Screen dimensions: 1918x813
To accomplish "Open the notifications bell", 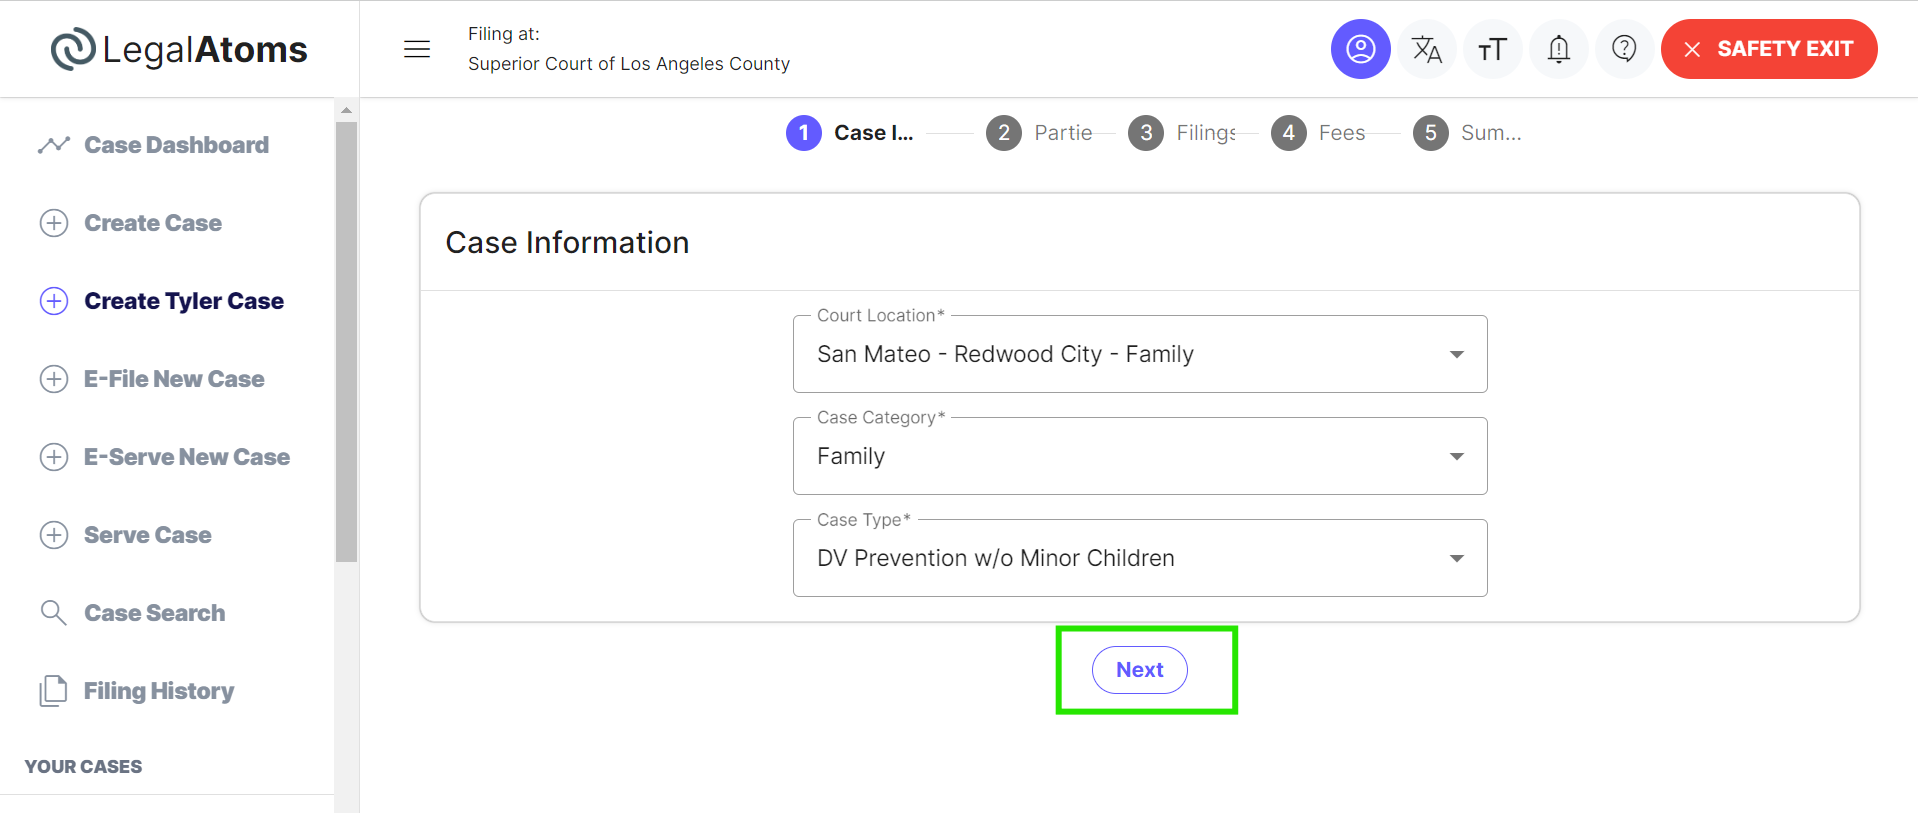I will point(1558,49).
